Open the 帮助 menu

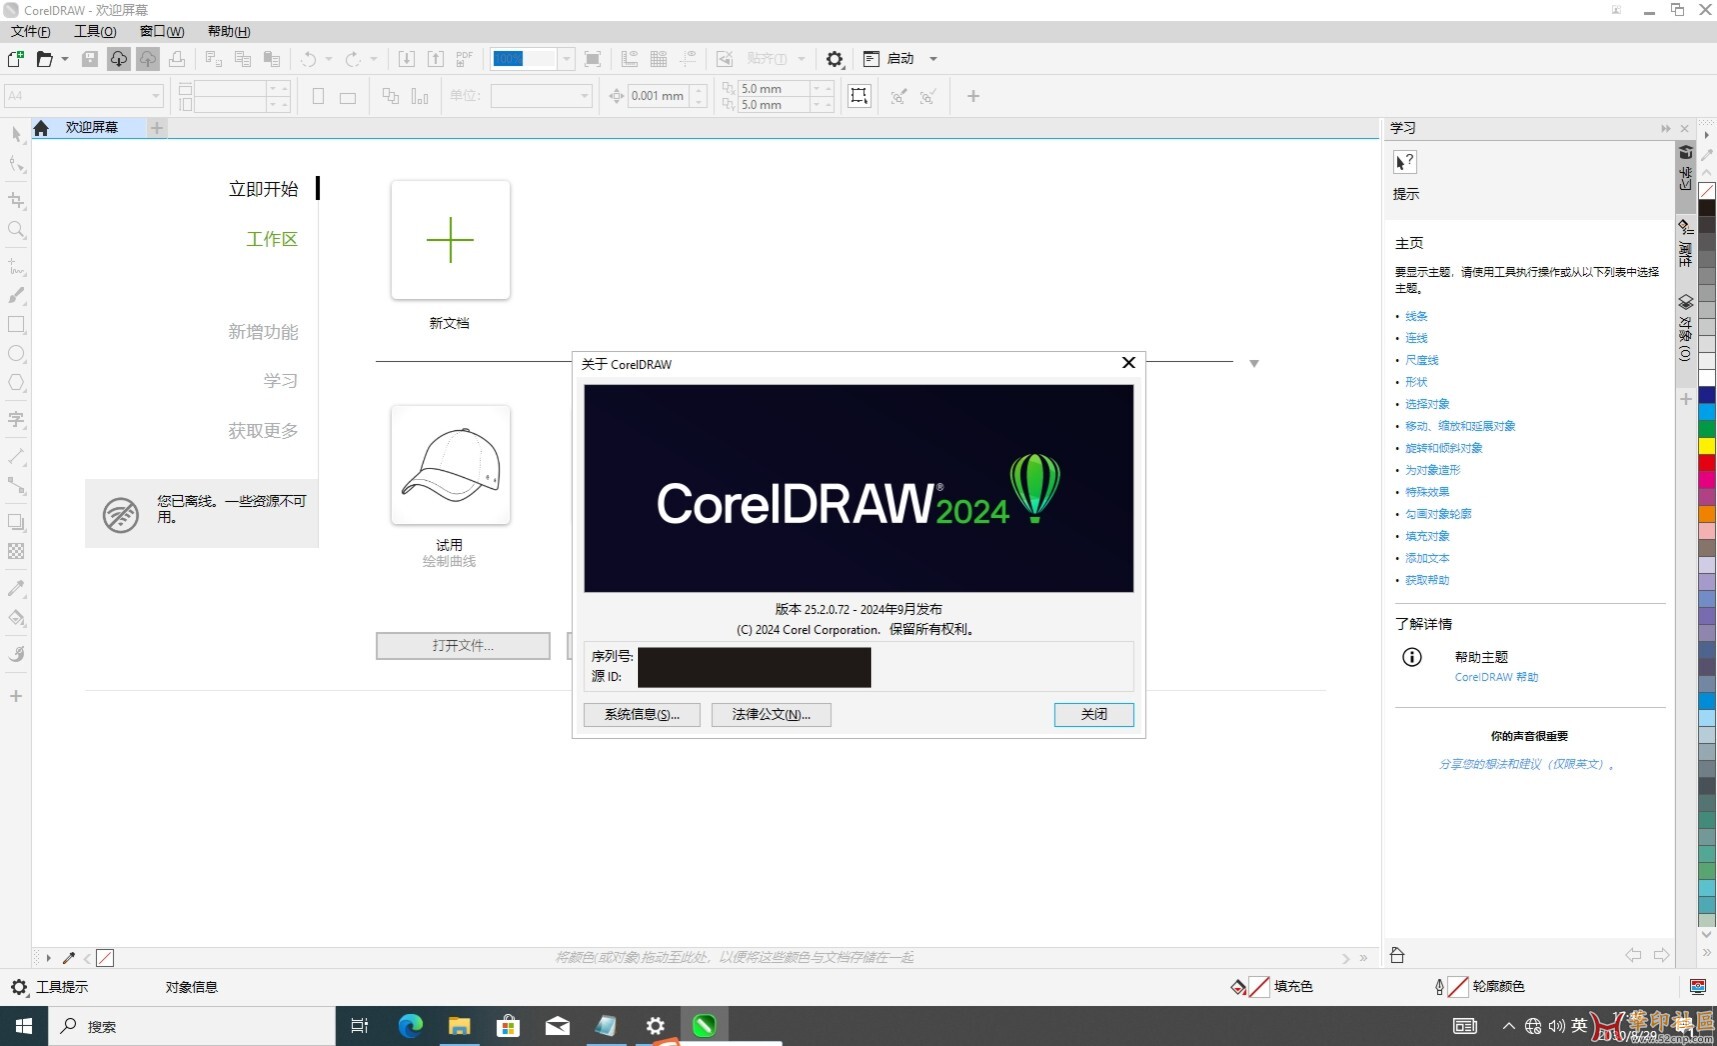(x=229, y=31)
